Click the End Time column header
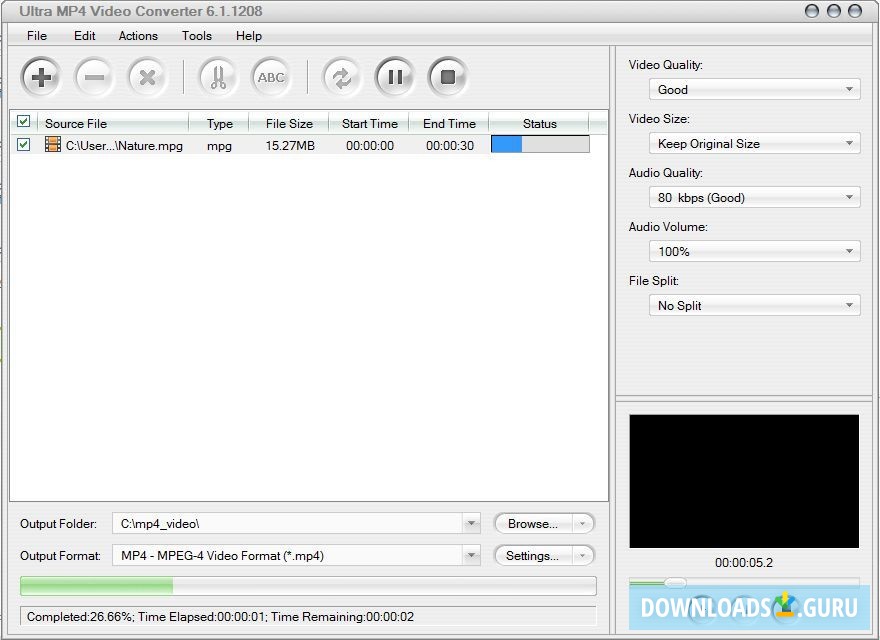This screenshot has height=640, width=880. [x=449, y=123]
